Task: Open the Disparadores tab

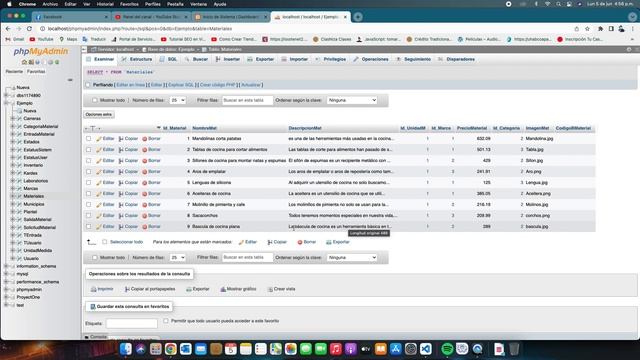Action: point(456,59)
